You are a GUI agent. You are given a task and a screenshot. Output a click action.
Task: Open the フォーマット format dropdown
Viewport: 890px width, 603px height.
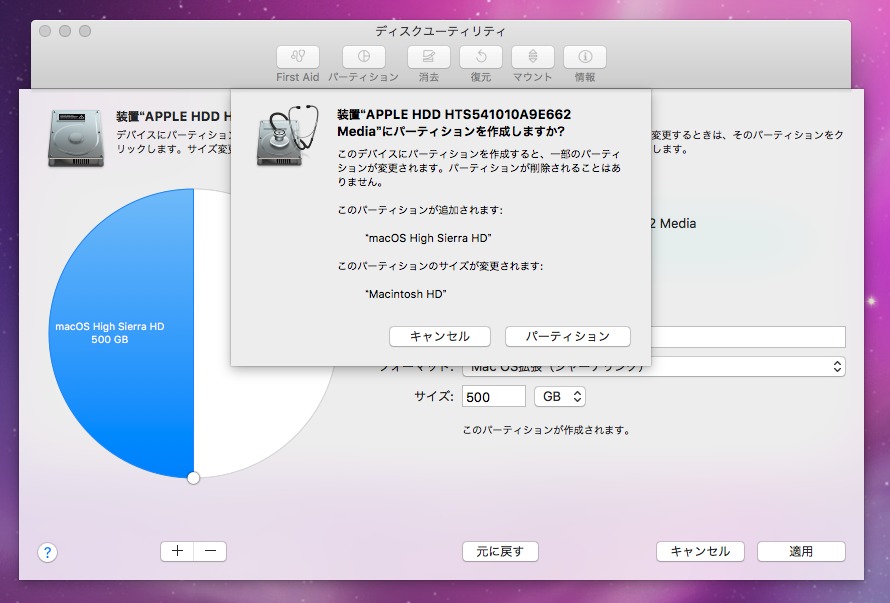coord(654,367)
